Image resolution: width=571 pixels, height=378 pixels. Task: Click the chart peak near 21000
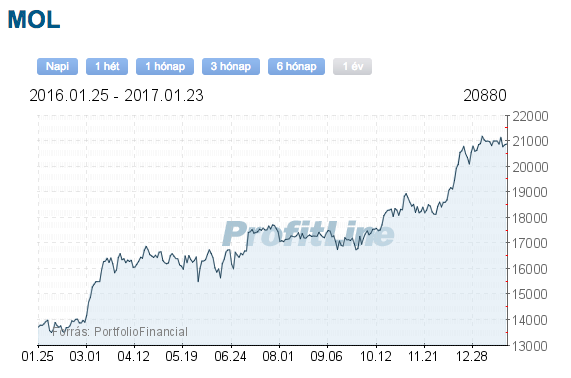(x=482, y=137)
